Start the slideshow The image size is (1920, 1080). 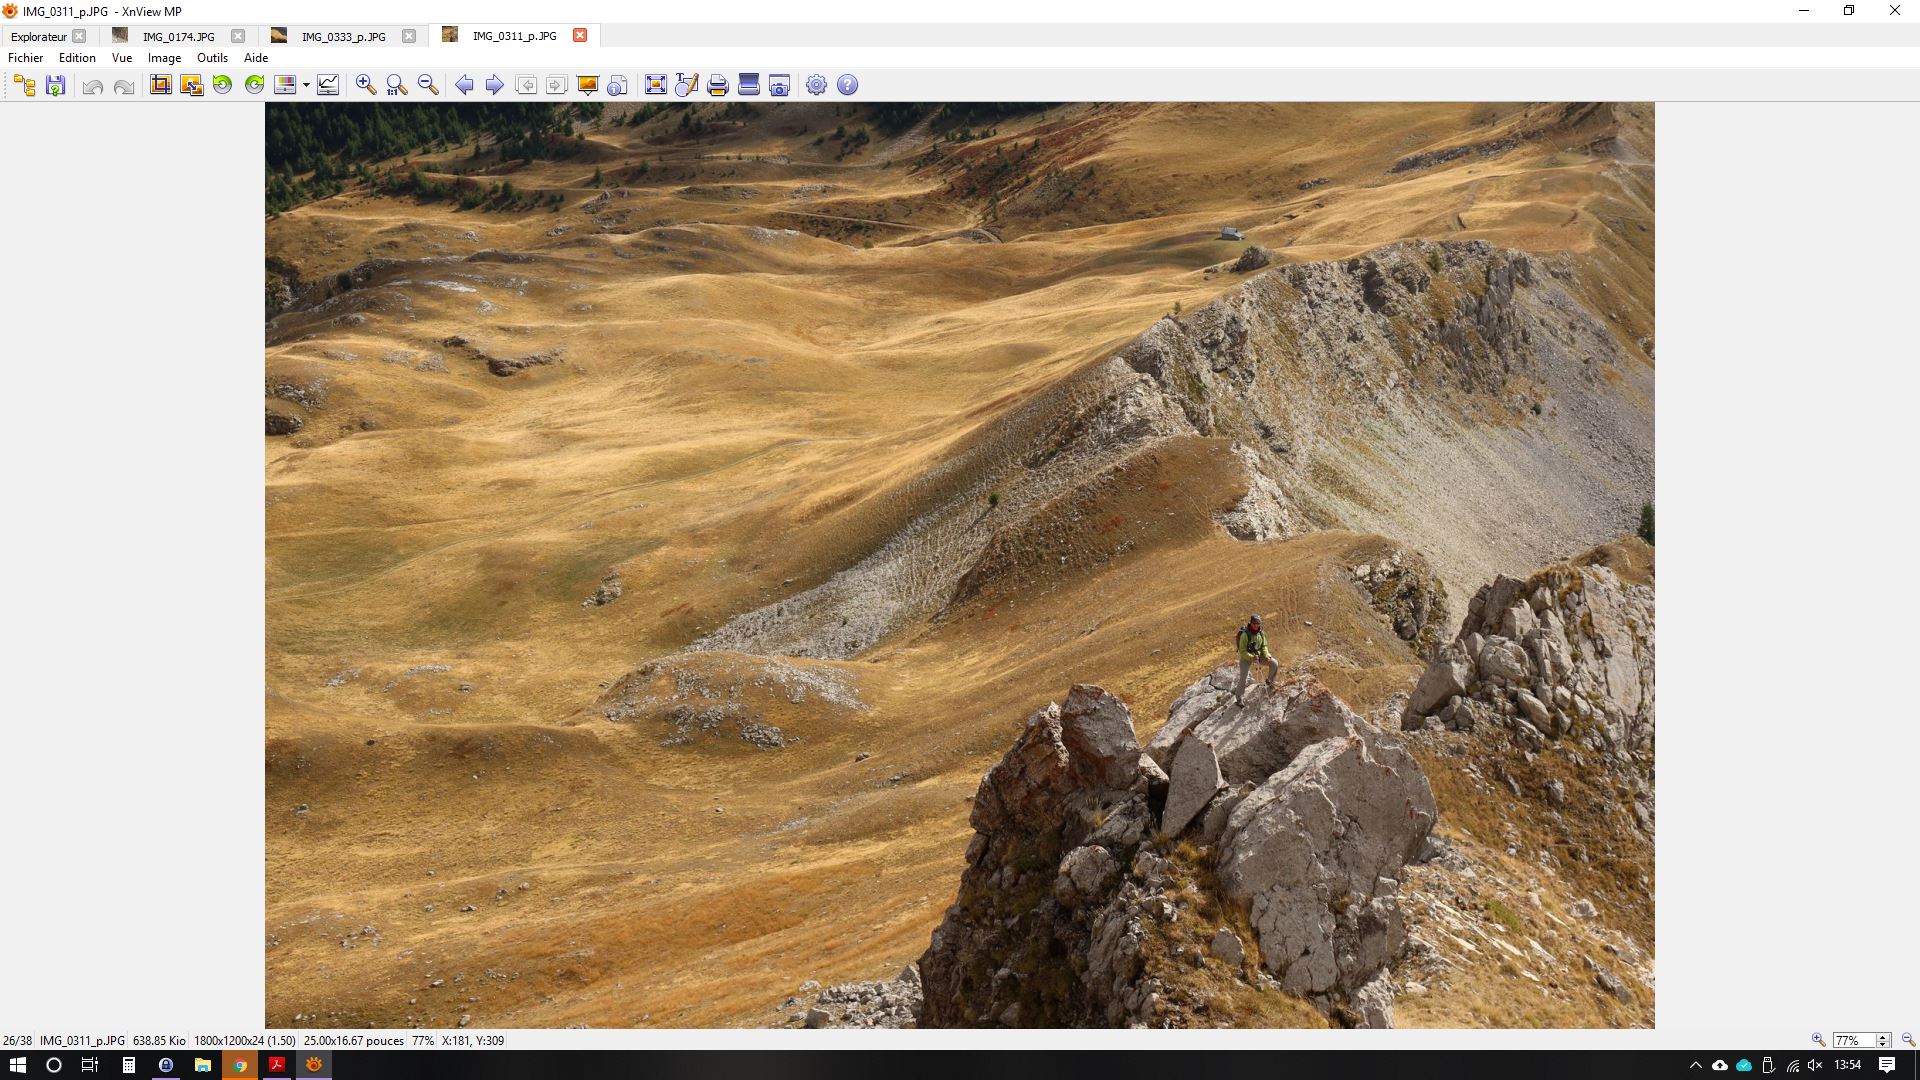587,85
